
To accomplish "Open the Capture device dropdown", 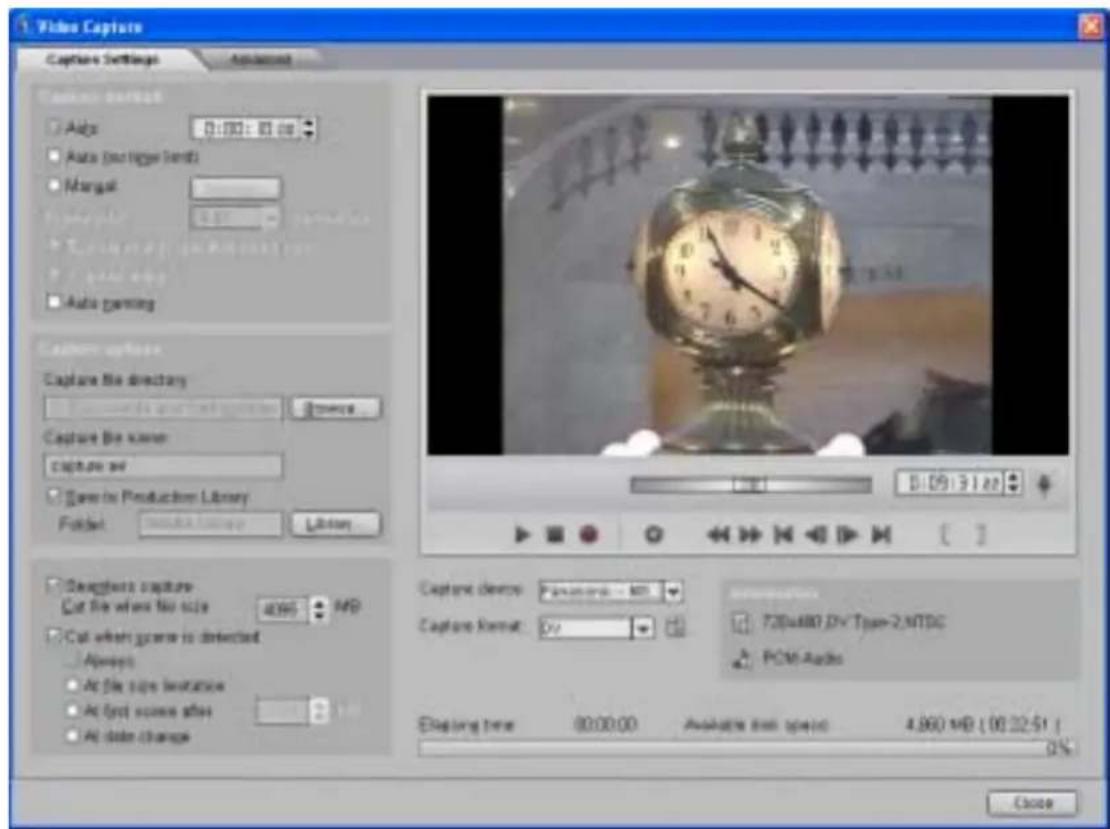I will (x=674, y=591).
